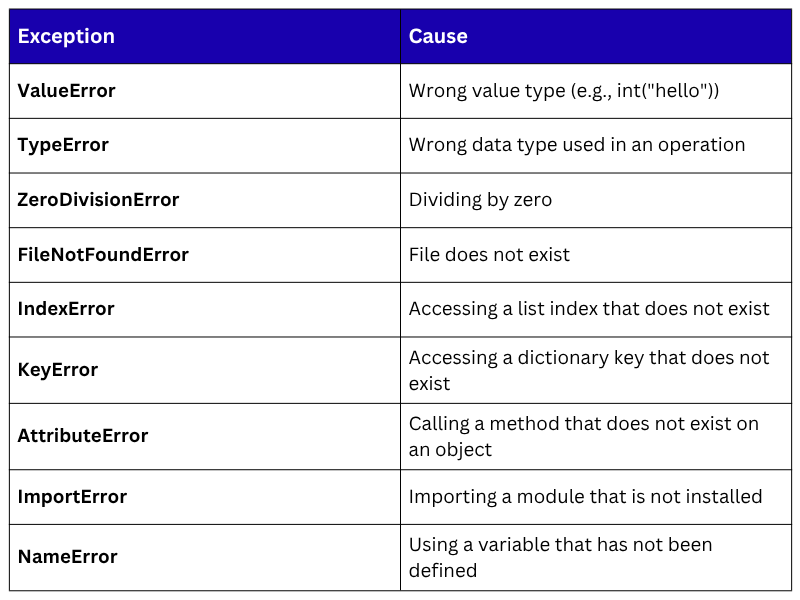Select the "Dividing by zero" cell
800x600 pixels.
(x=480, y=200)
